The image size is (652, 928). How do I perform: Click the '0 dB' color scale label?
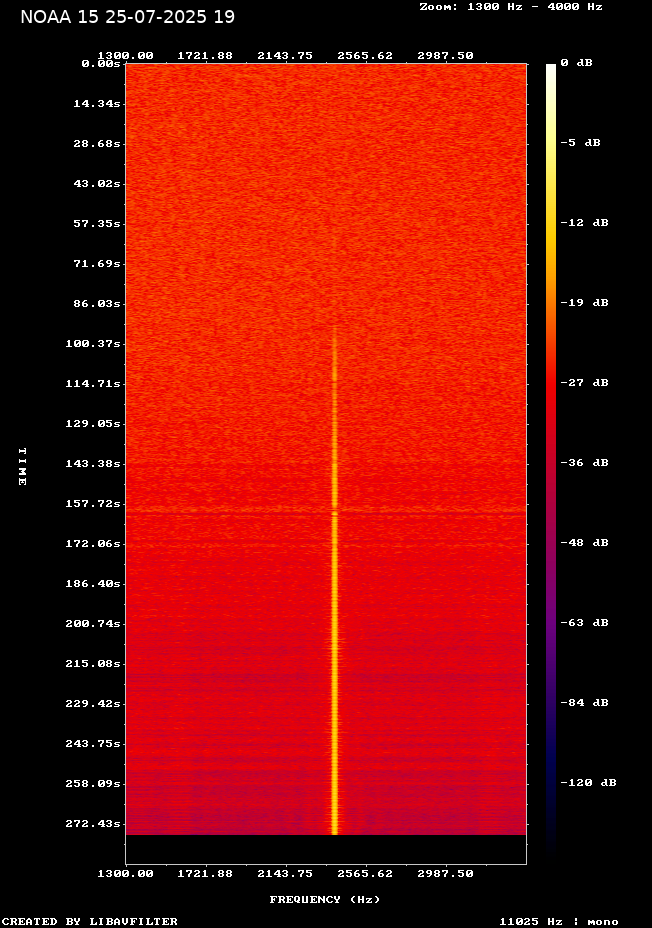click(x=576, y=63)
